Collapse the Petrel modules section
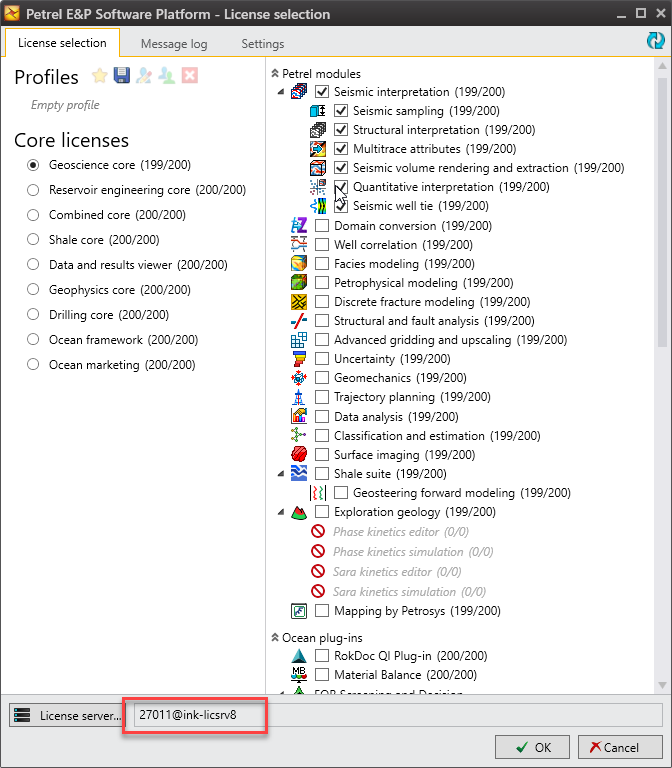672x768 pixels. tap(275, 73)
